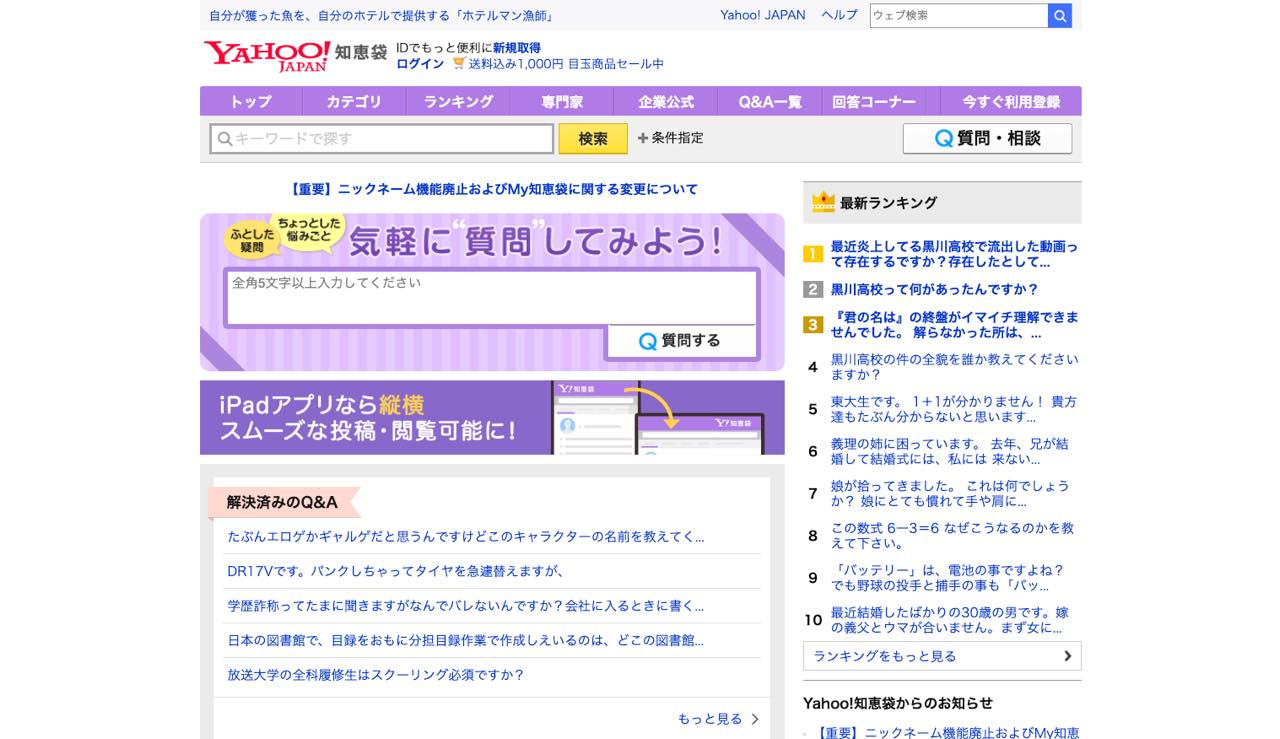Viewport: 1280px width, 739px height.
Task: Focus the キーワードで探す search field
Action: pyautogui.click(x=382, y=139)
